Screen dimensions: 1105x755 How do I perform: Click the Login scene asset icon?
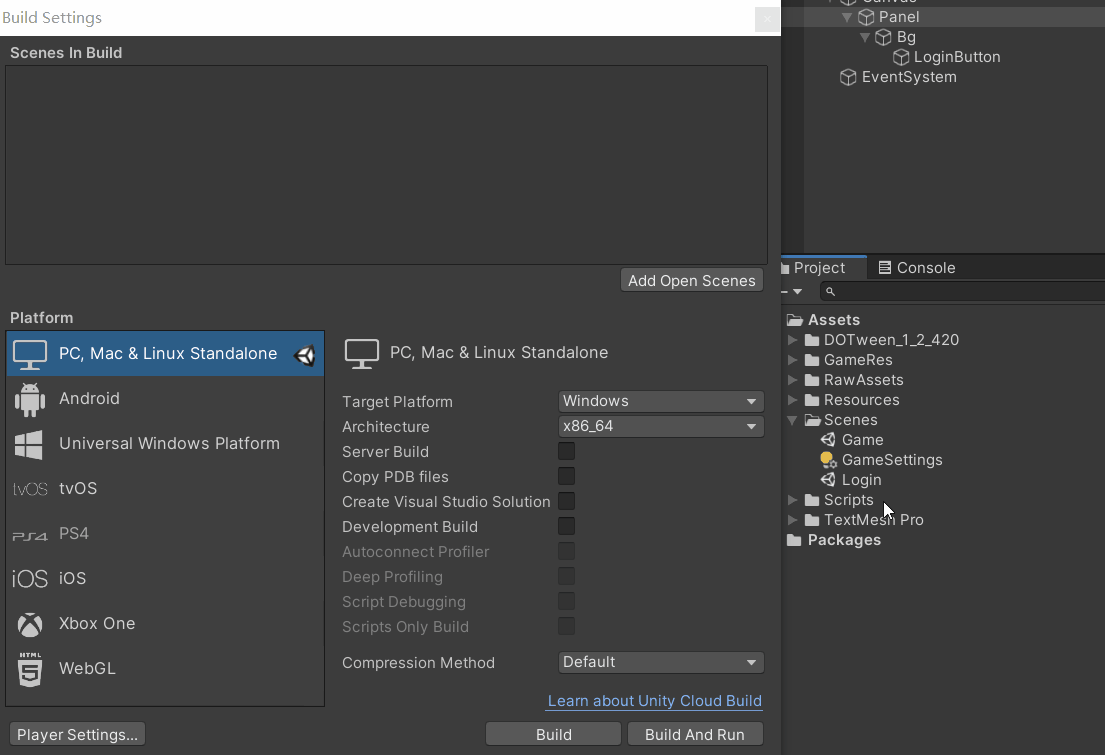[828, 480]
